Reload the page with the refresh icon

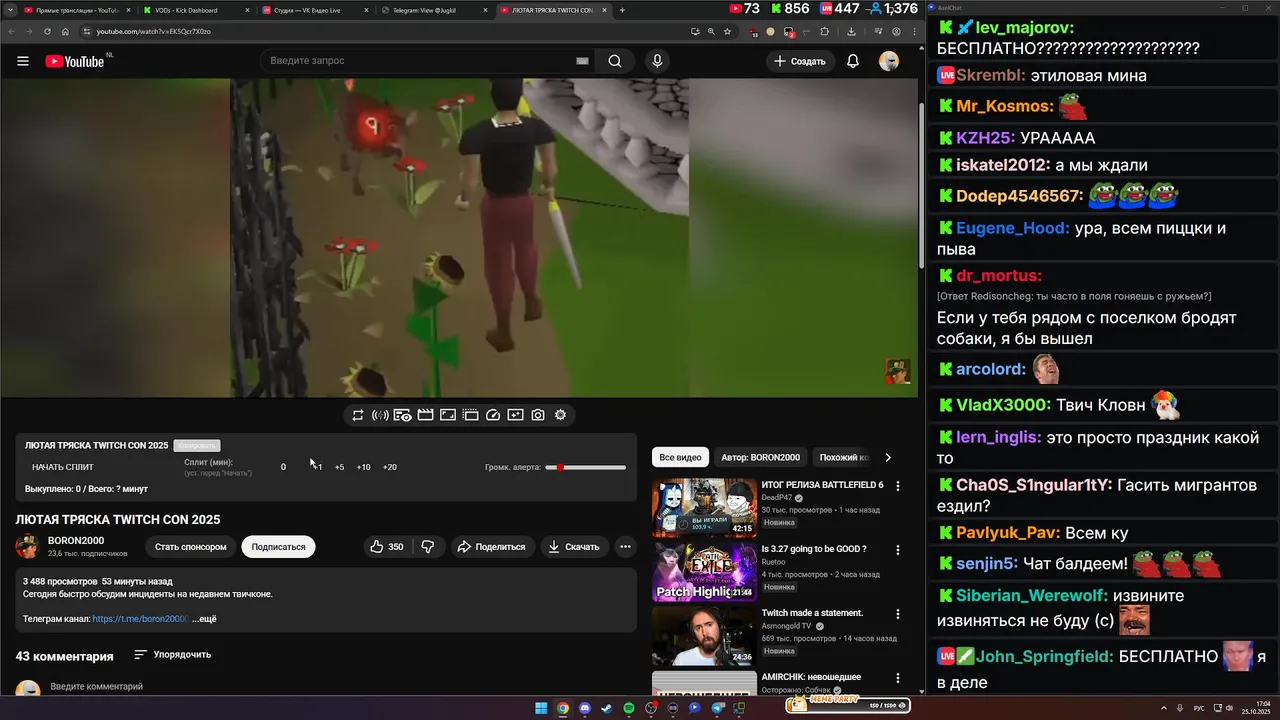[x=47, y=31]
